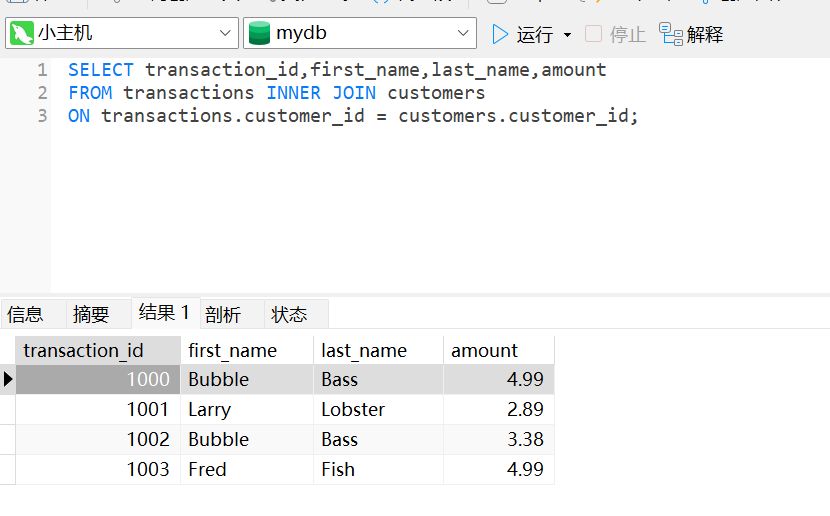
Task: Click the amount column header
Action: (485, 350)
